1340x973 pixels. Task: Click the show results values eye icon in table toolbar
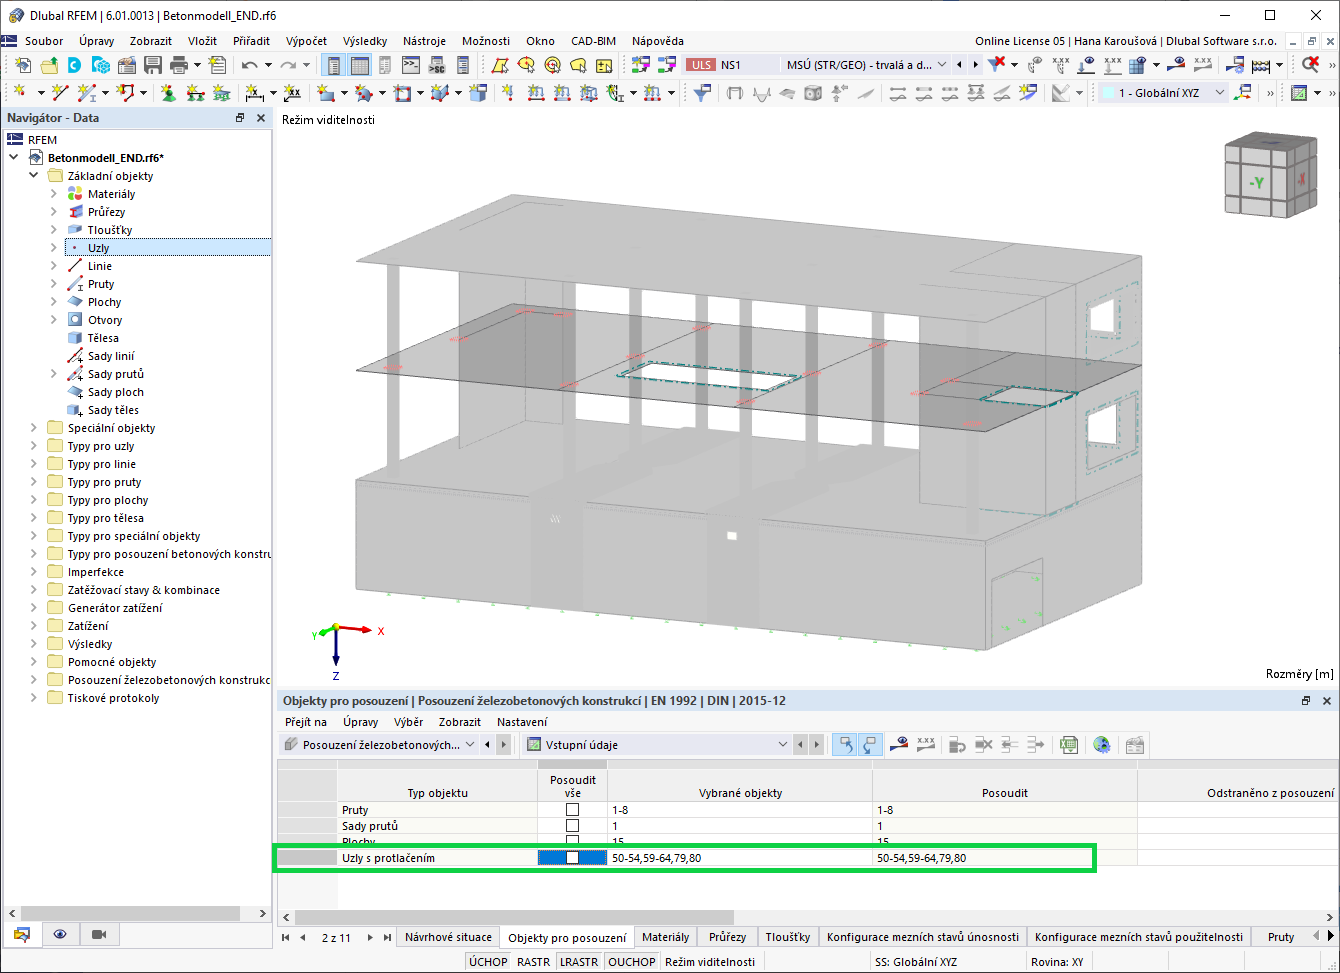point(901,745)
